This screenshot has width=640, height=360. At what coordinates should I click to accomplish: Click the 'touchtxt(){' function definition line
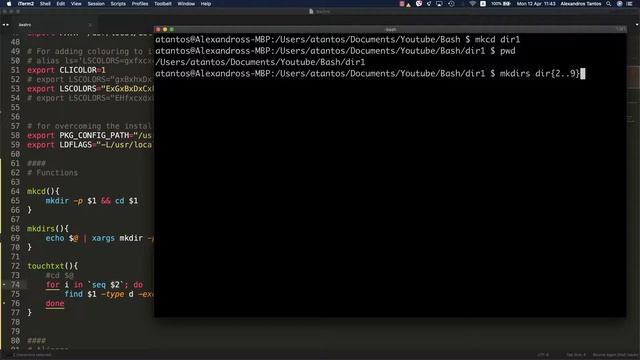click(53, 266)
